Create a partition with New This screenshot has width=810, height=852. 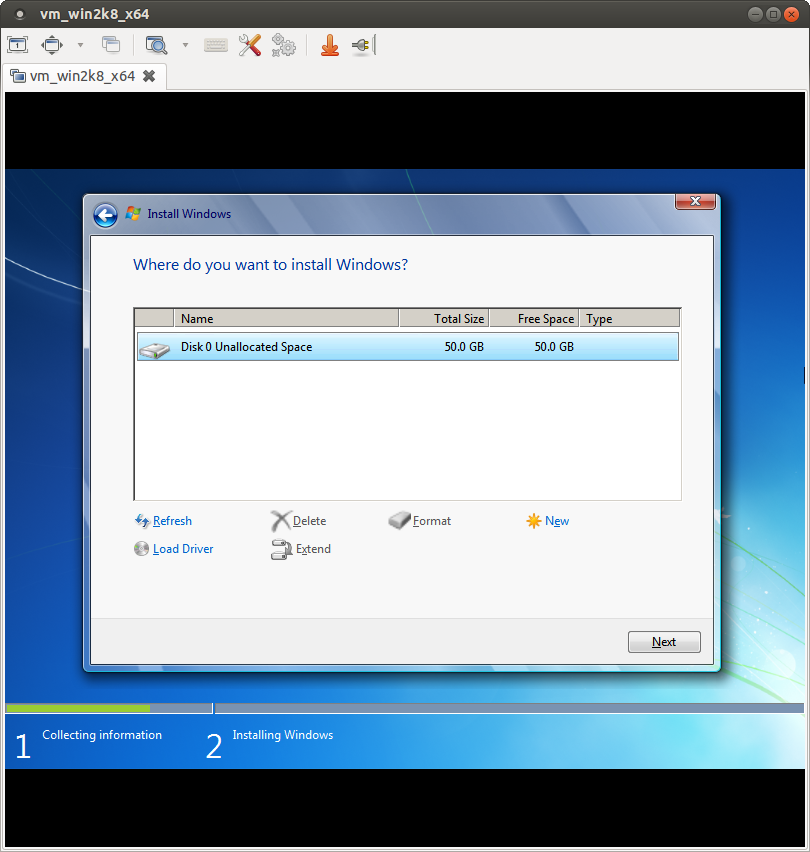[x=556, y=520]
